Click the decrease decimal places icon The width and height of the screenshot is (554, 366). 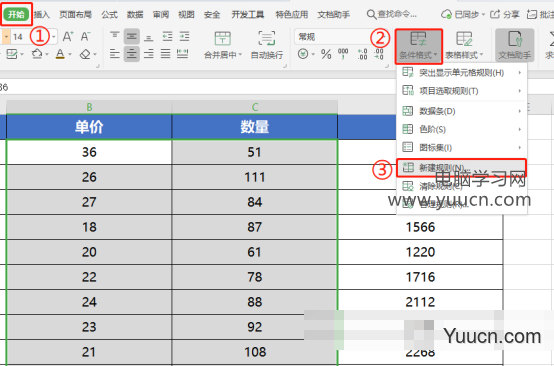coord(379,54)
